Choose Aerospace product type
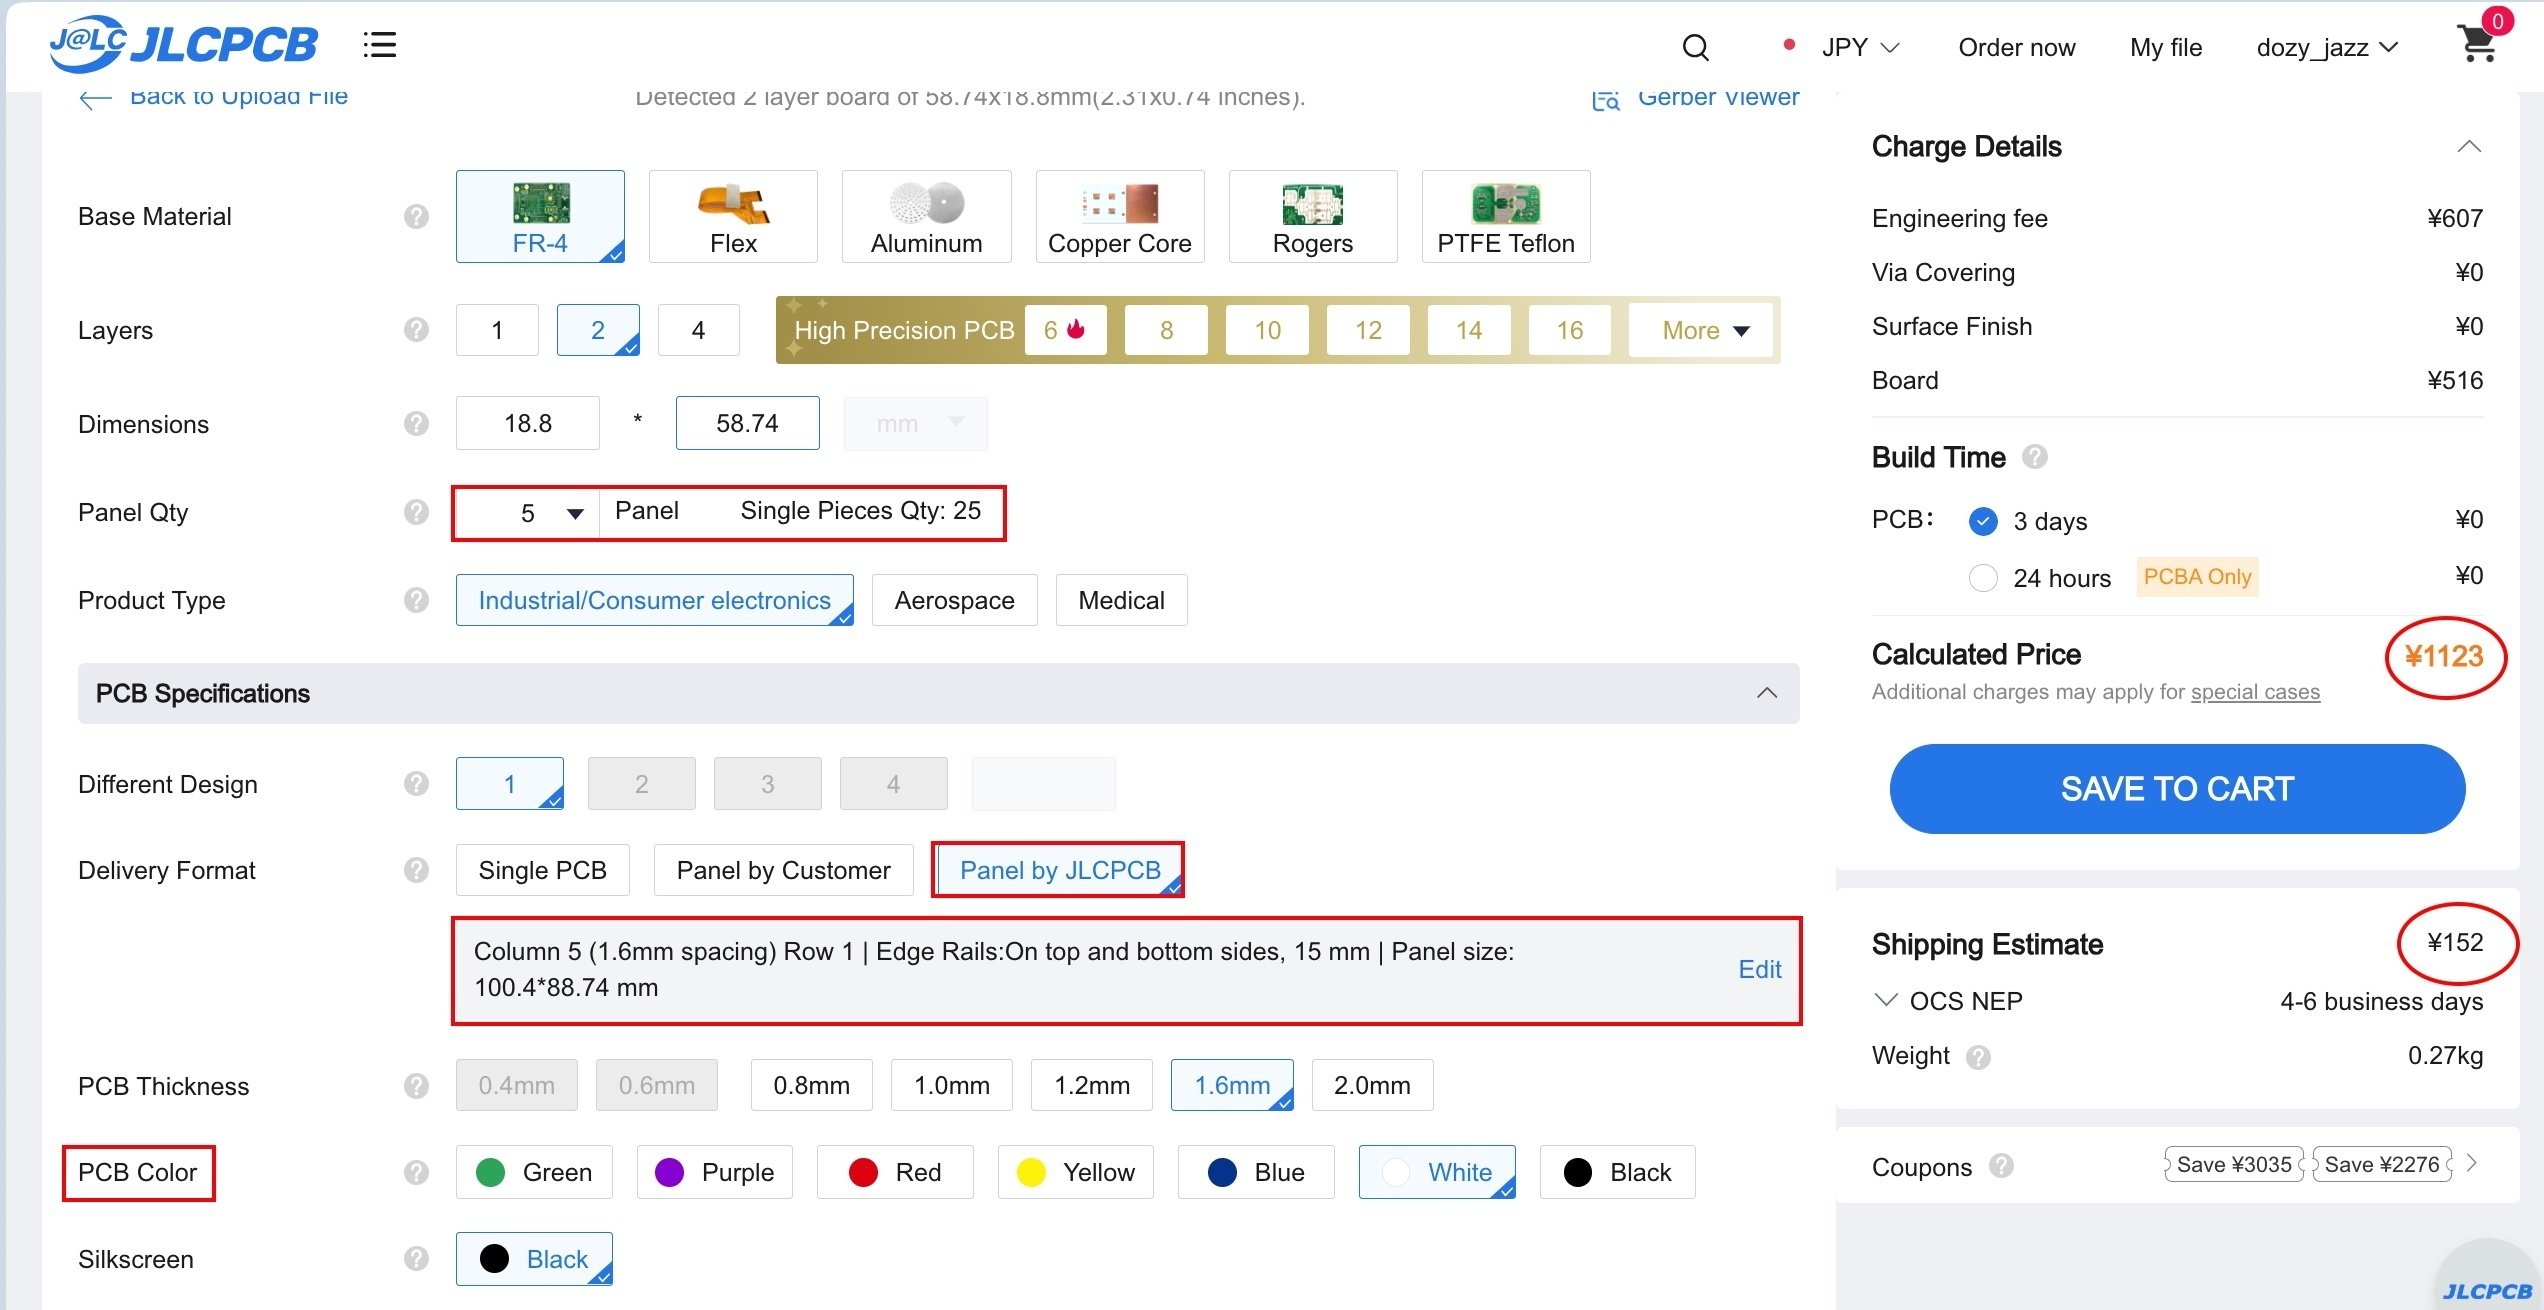 [954, 600]
